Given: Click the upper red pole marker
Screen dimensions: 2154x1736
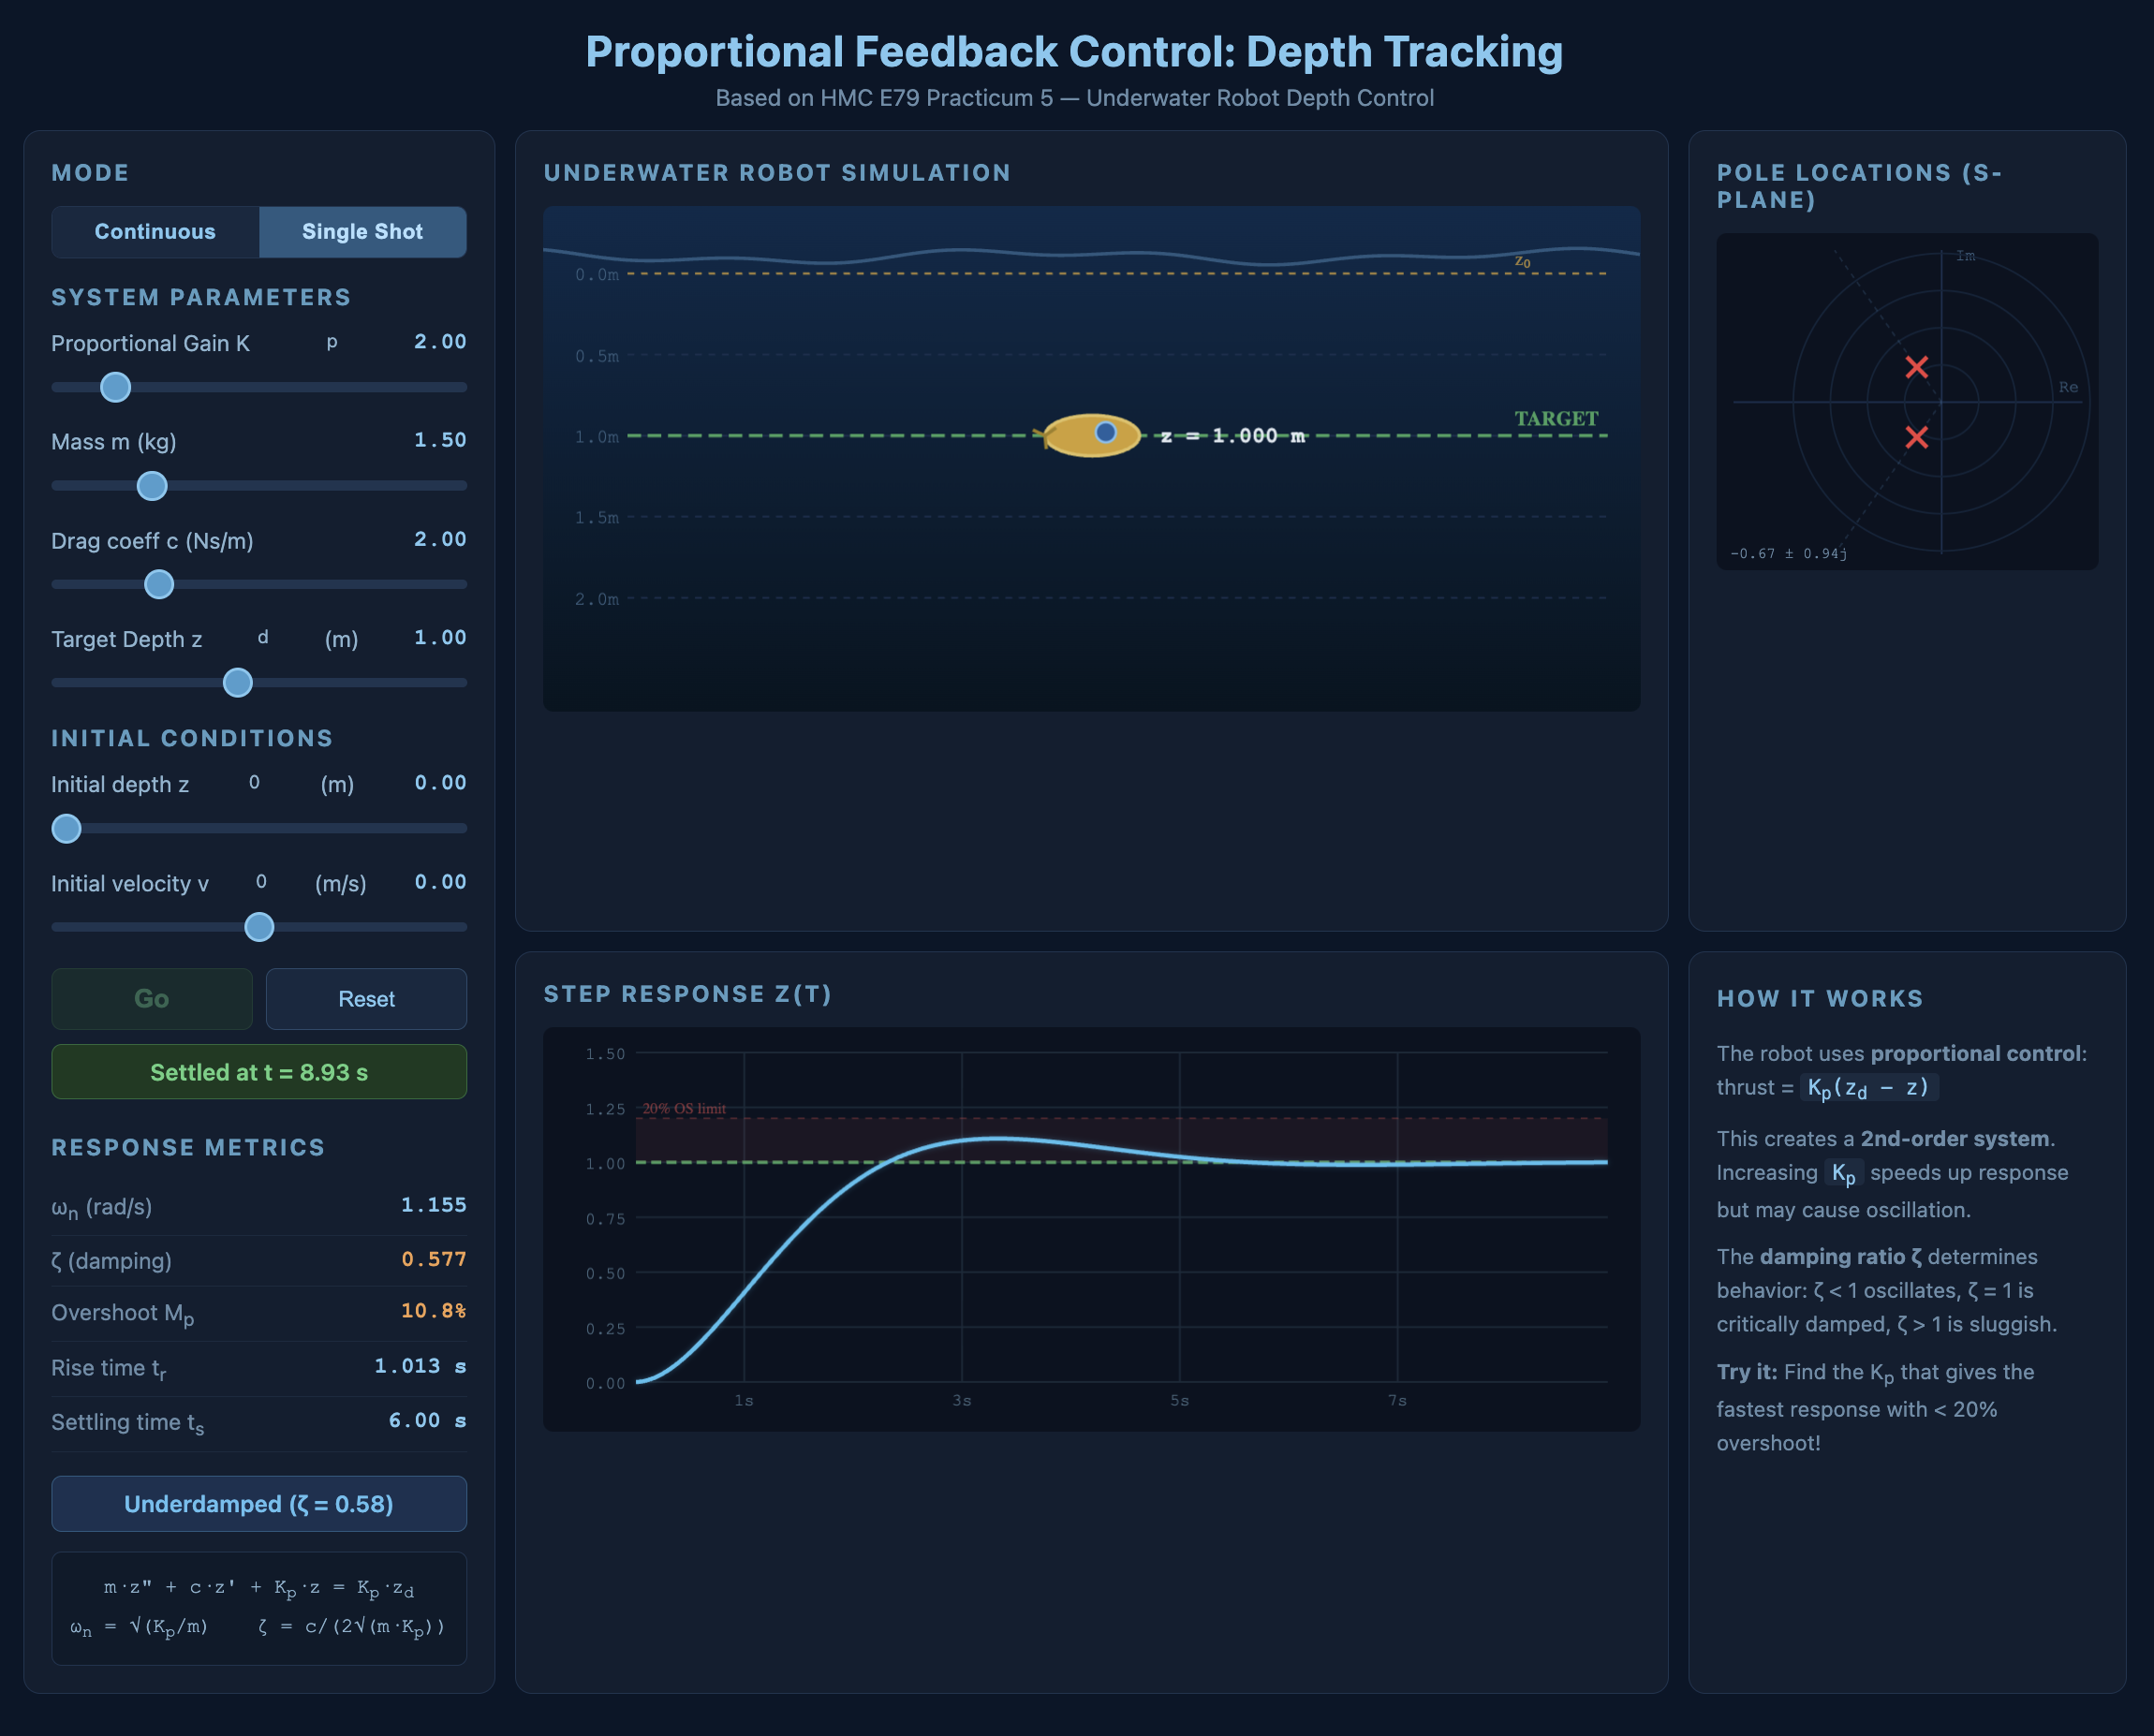Looking at the screenshot, I should click(x=1916, y=367).
